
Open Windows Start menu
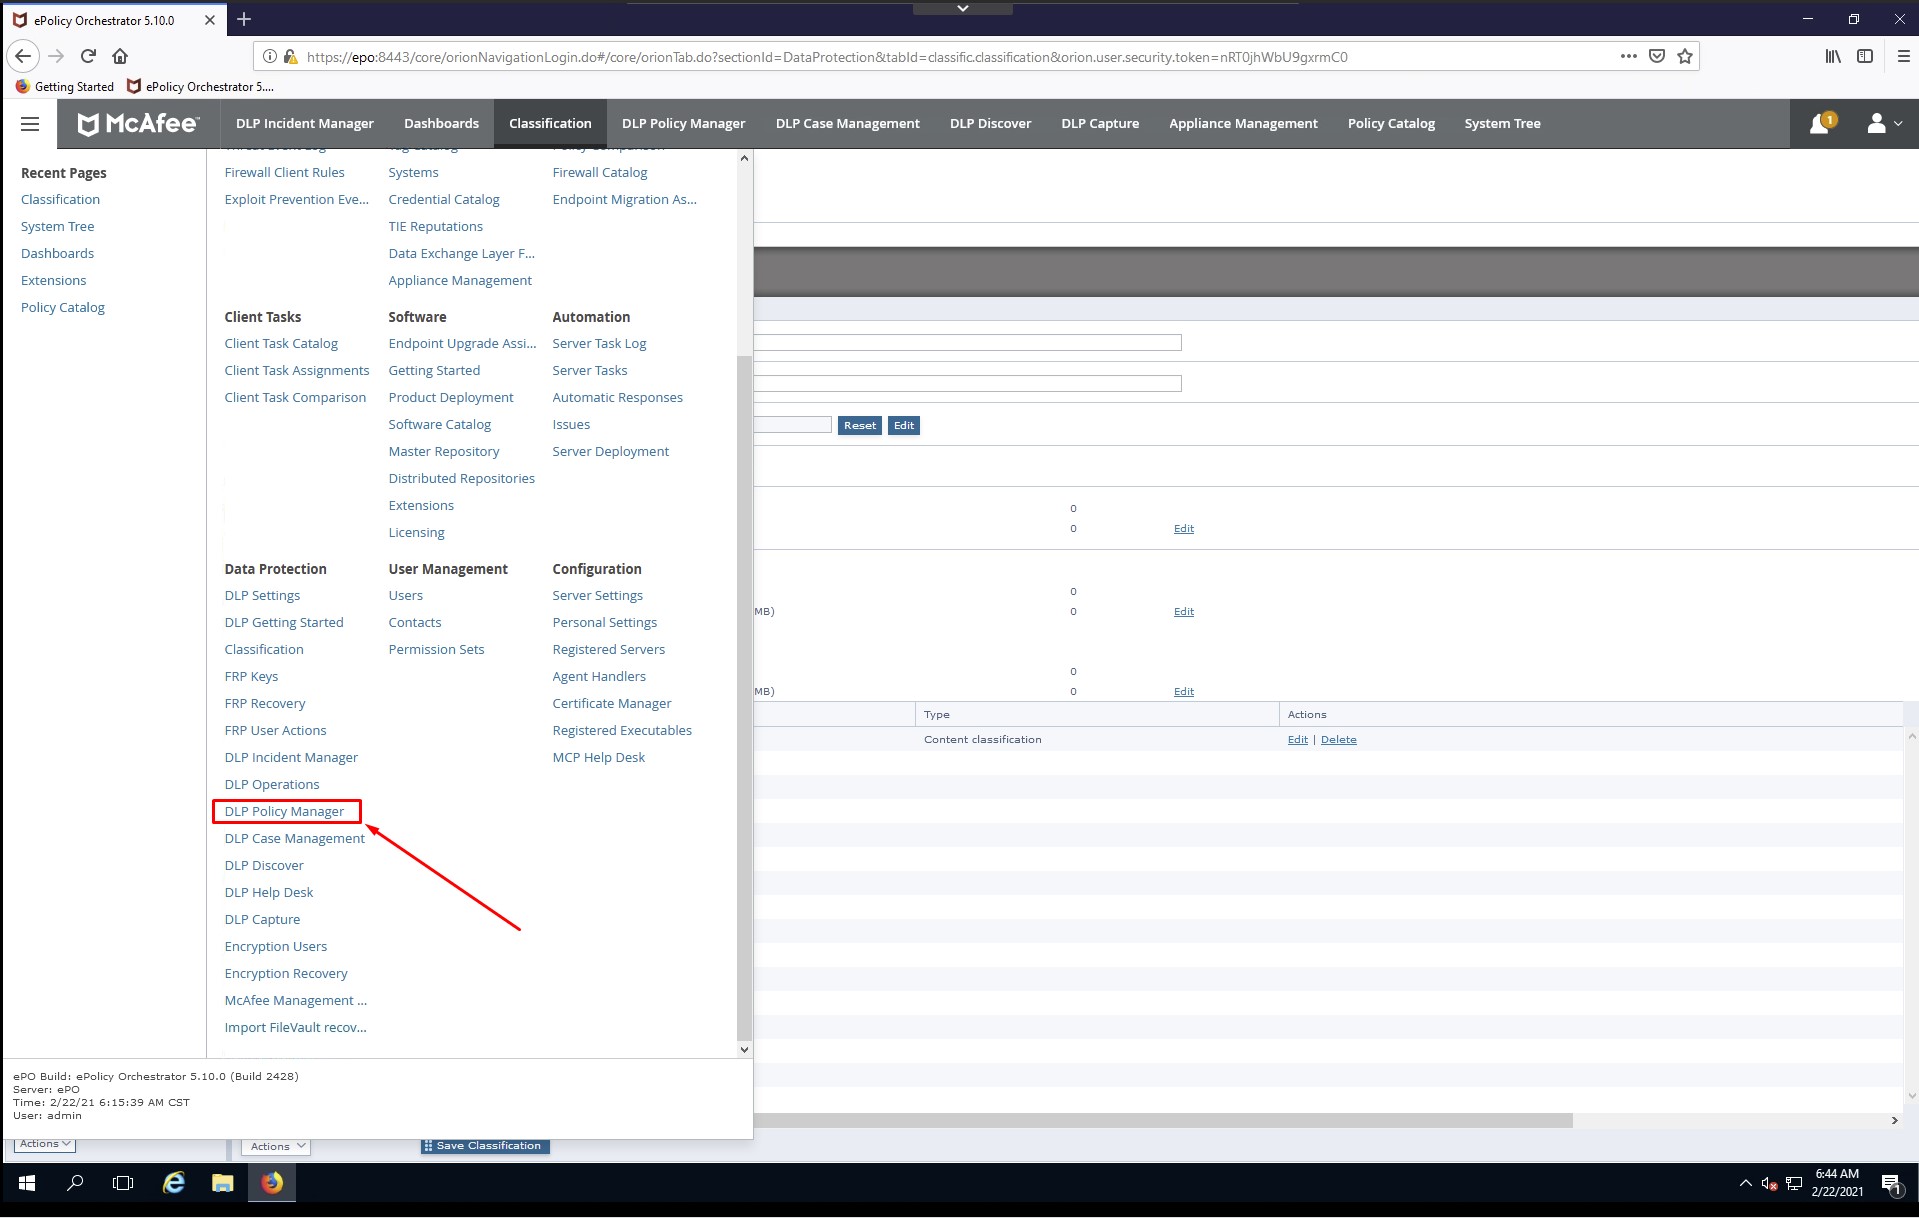pyautogui.click(x=27, y=1183)
